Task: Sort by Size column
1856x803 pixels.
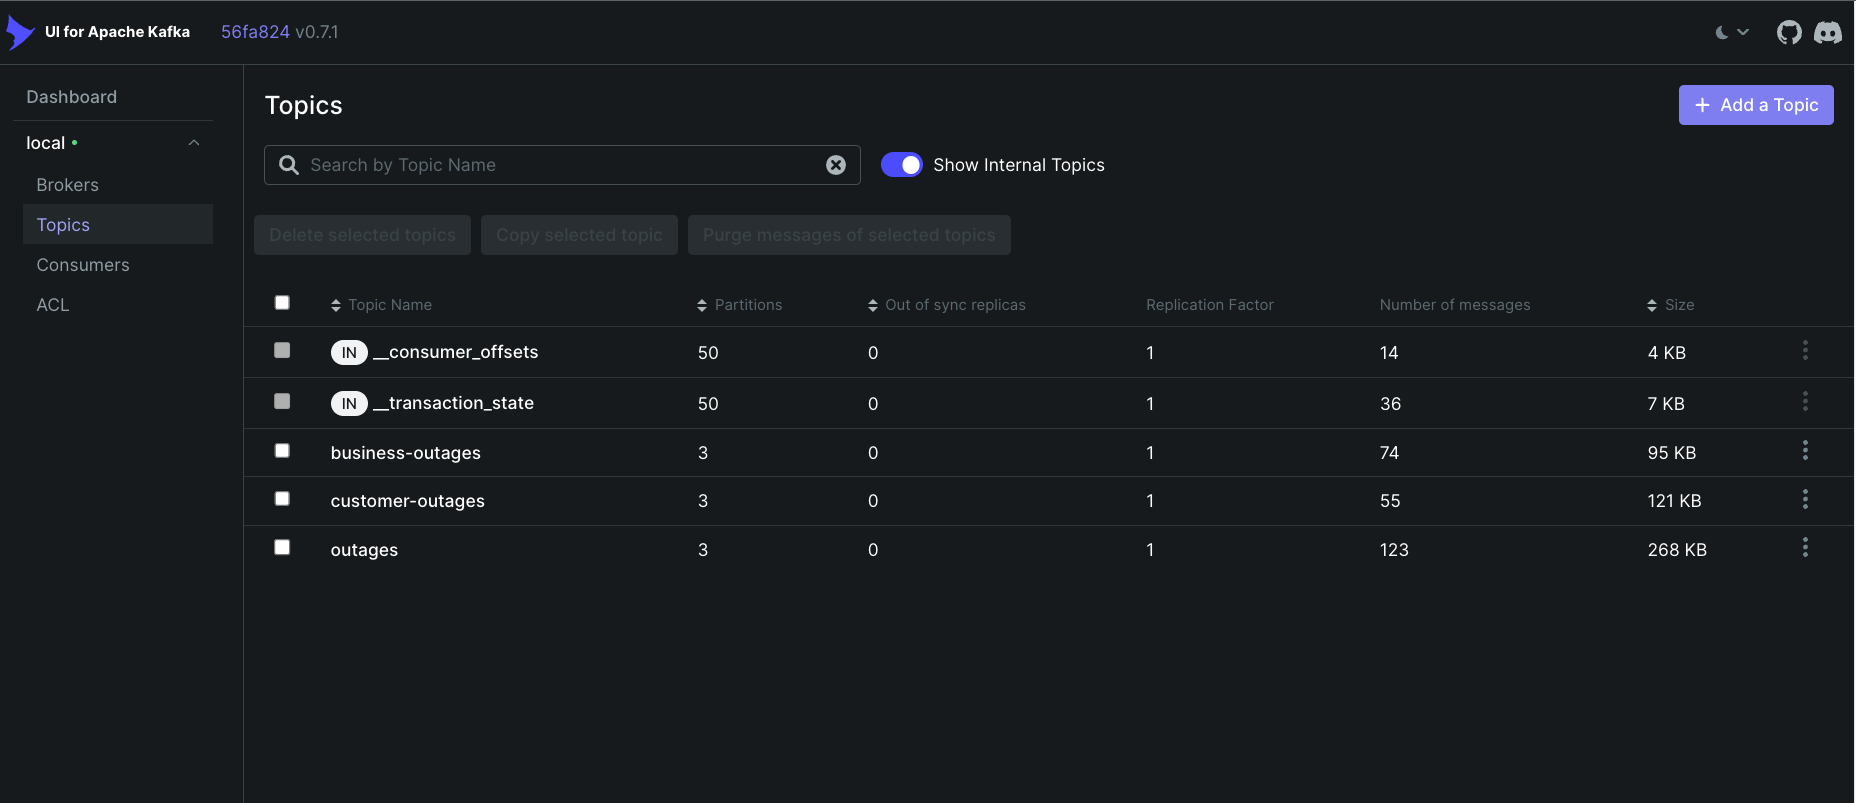Action: (x=1671, y=305)
